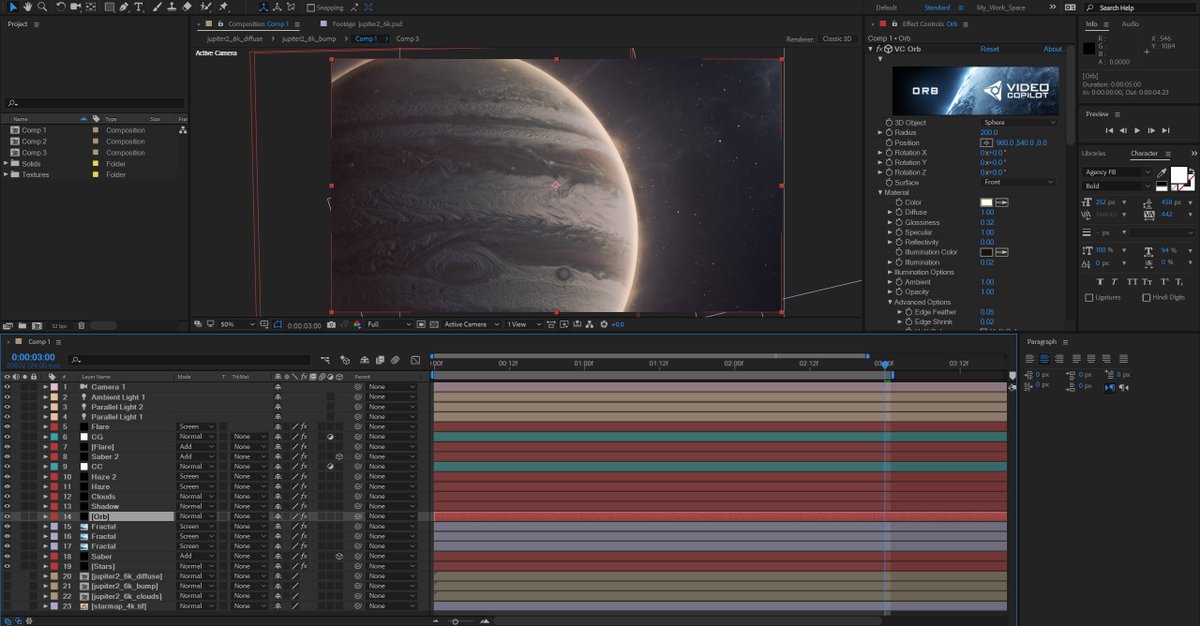Image resolution: width=1200 pixels, height=626 pixels.
Task: Select the Unified Camera tool
Action: (76, 7)
